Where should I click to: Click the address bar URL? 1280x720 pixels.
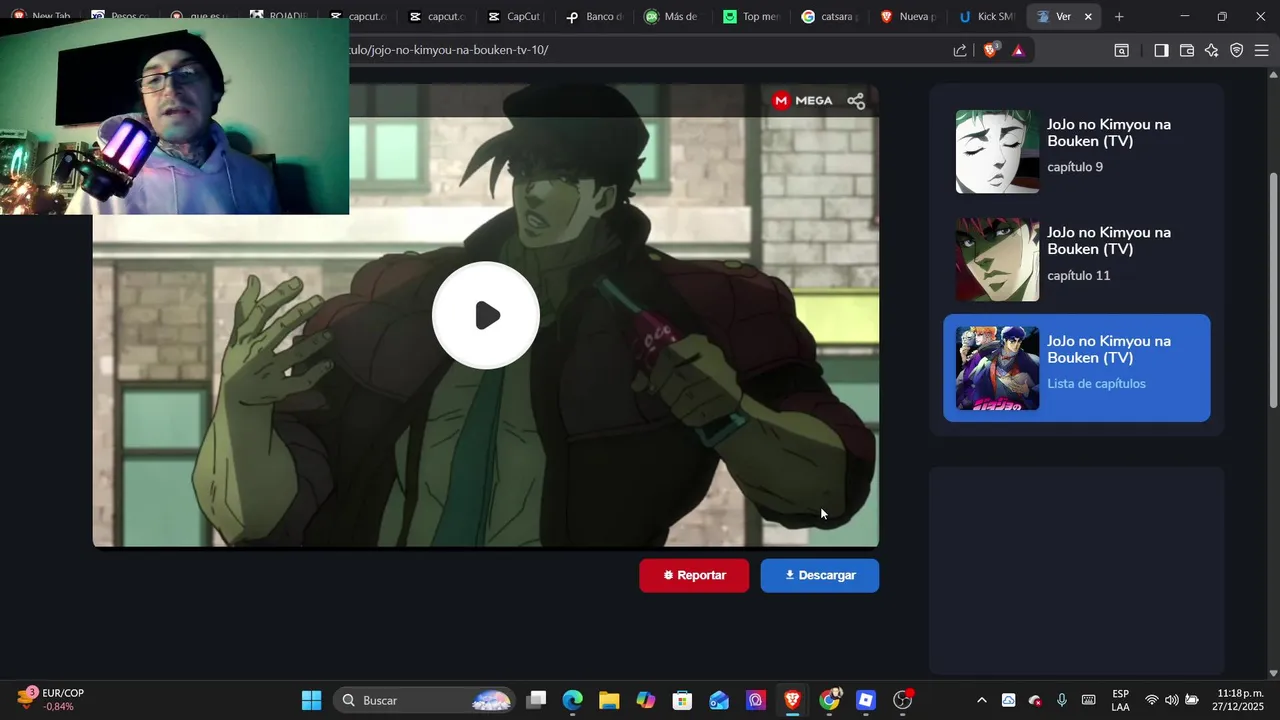point(450,50)
